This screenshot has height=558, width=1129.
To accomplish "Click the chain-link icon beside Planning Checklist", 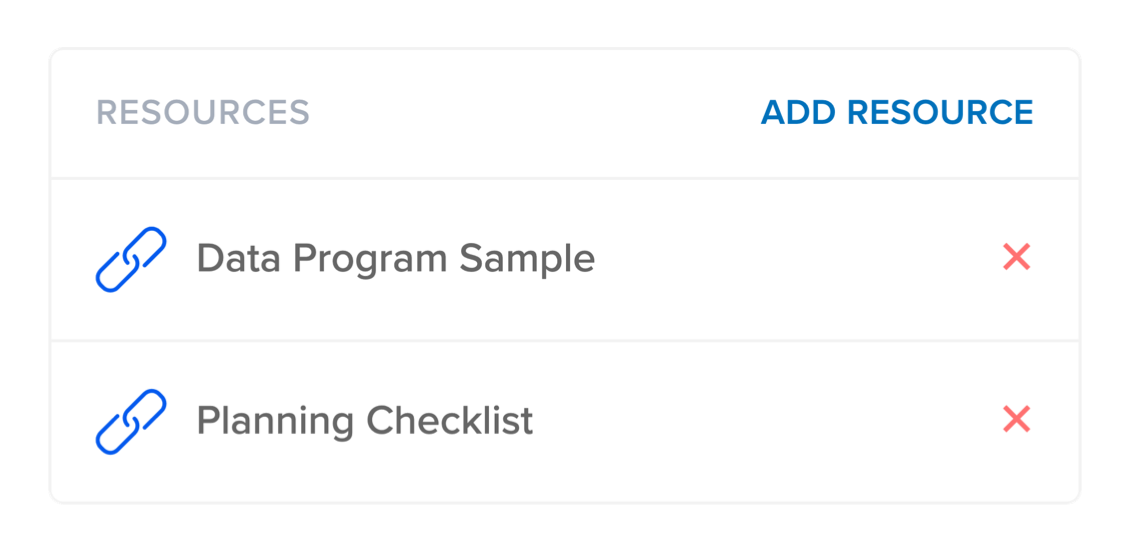I will click(x=131, y=421).
